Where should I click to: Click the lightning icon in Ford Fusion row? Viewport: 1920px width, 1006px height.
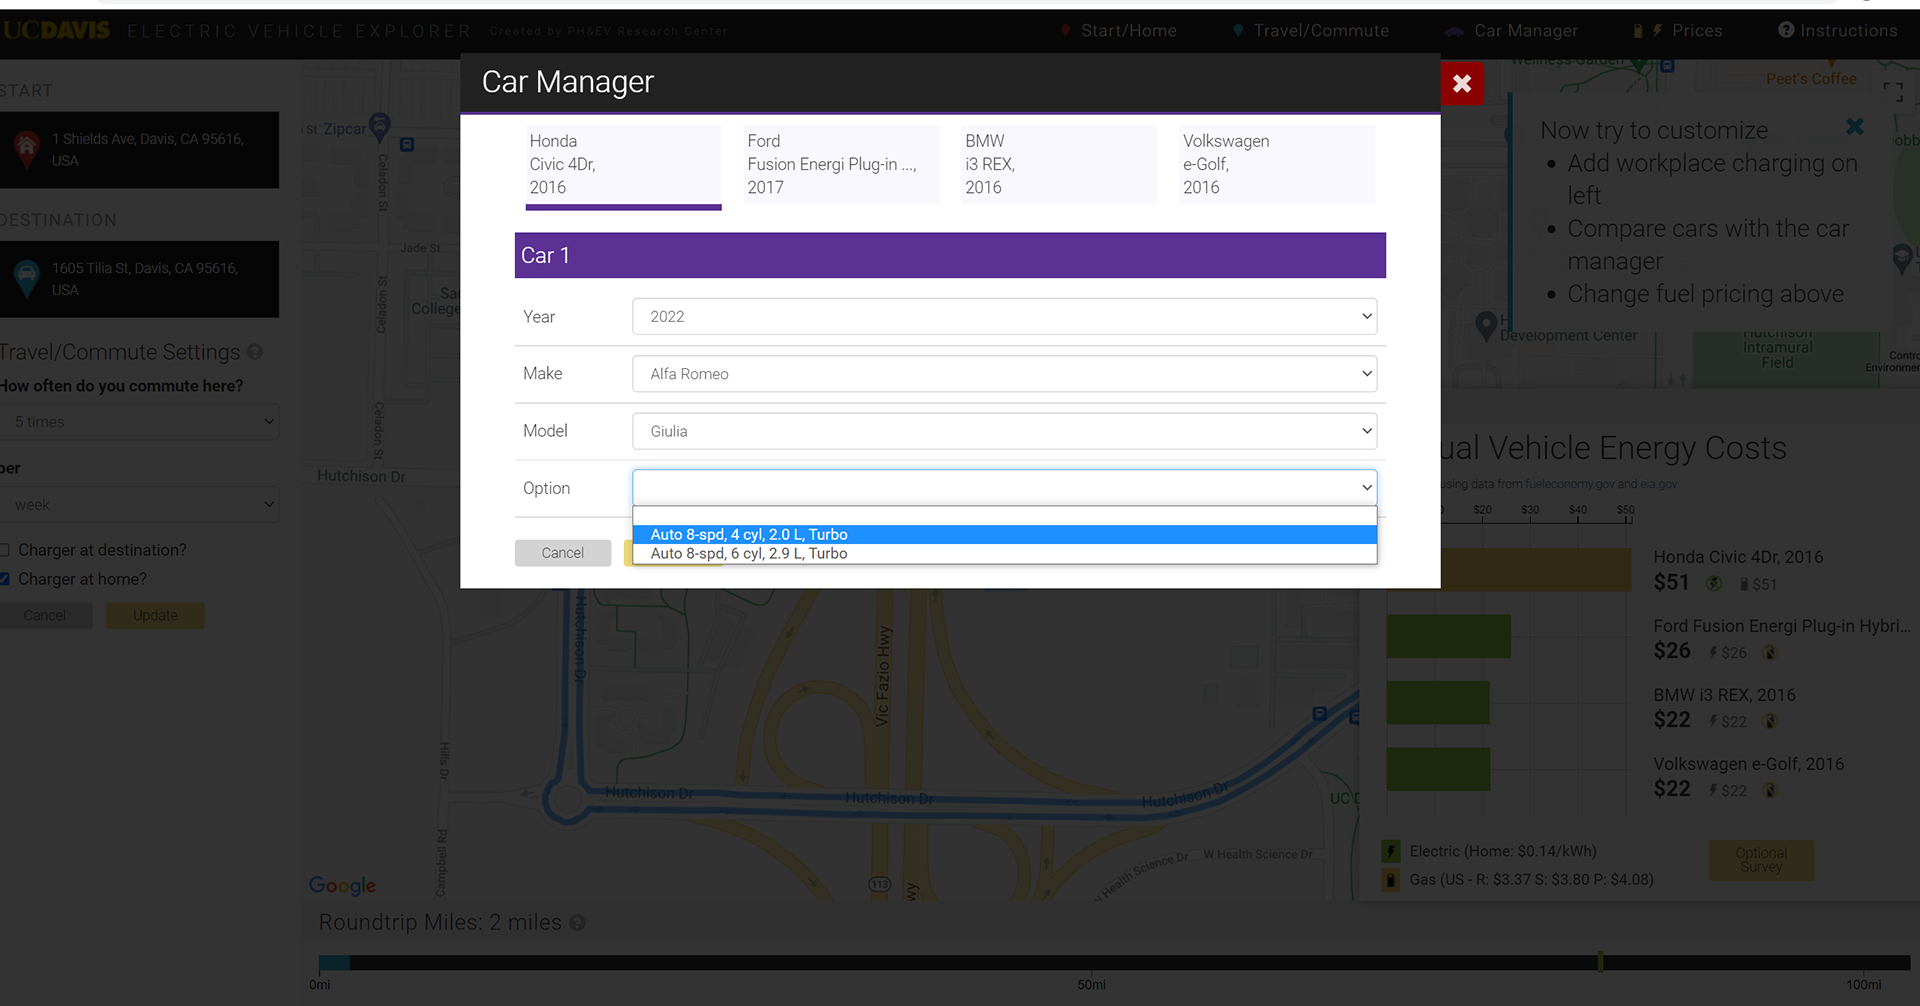point(1713,653)
